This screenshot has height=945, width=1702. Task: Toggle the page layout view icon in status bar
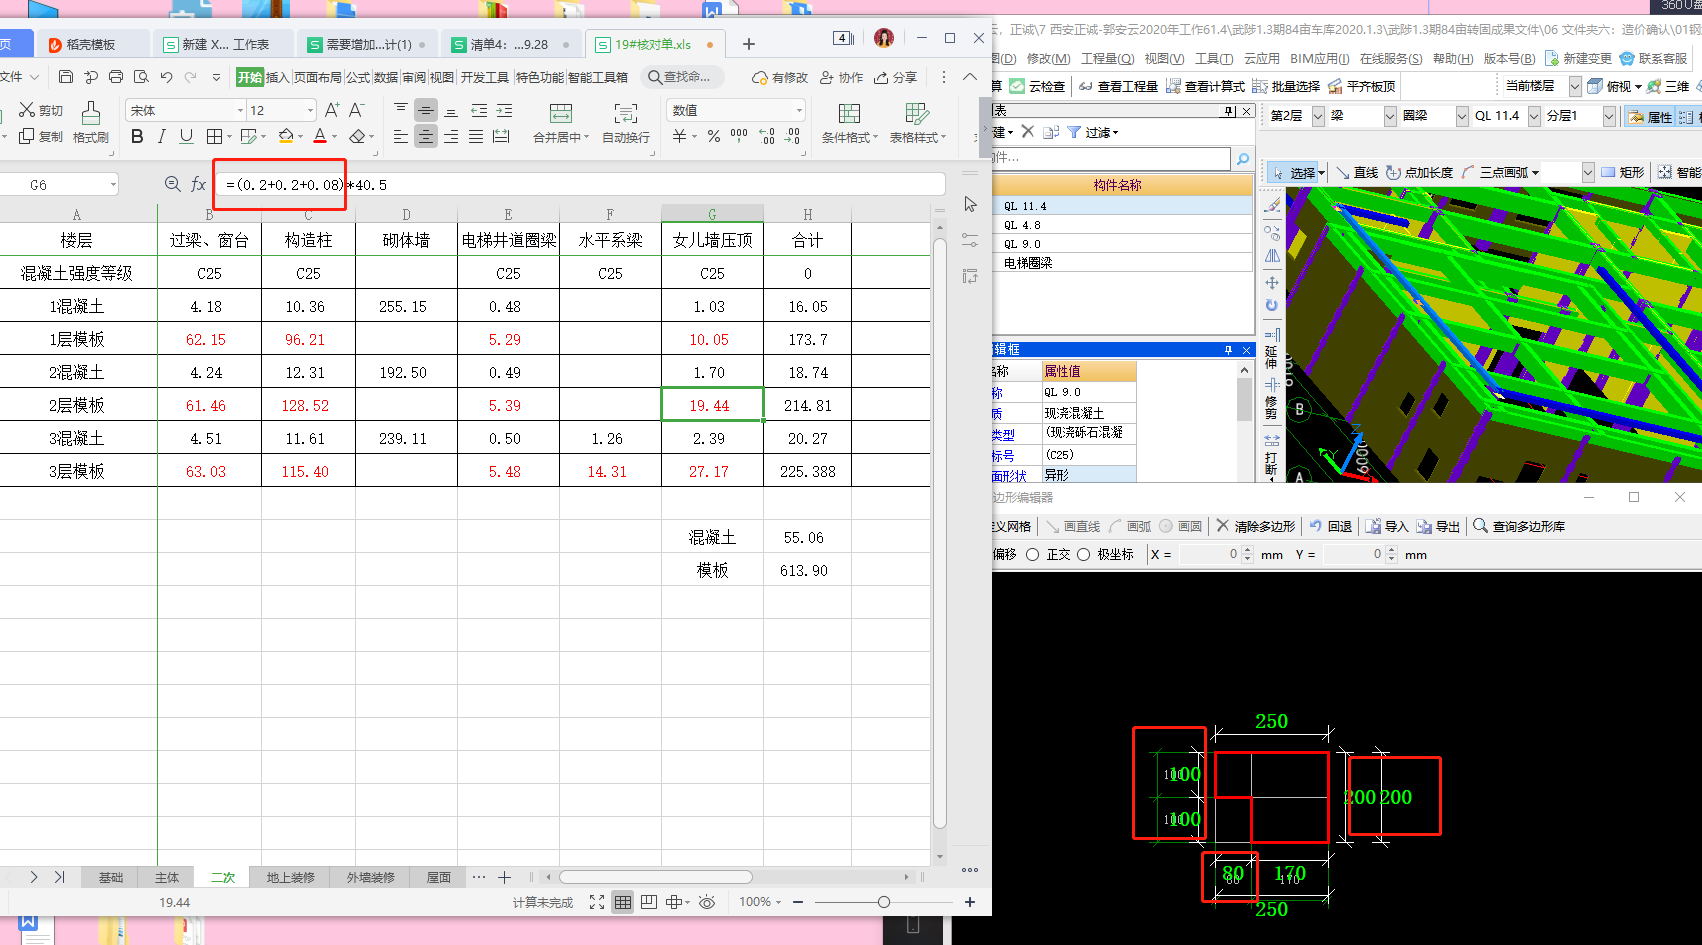[x=649, y=902]
